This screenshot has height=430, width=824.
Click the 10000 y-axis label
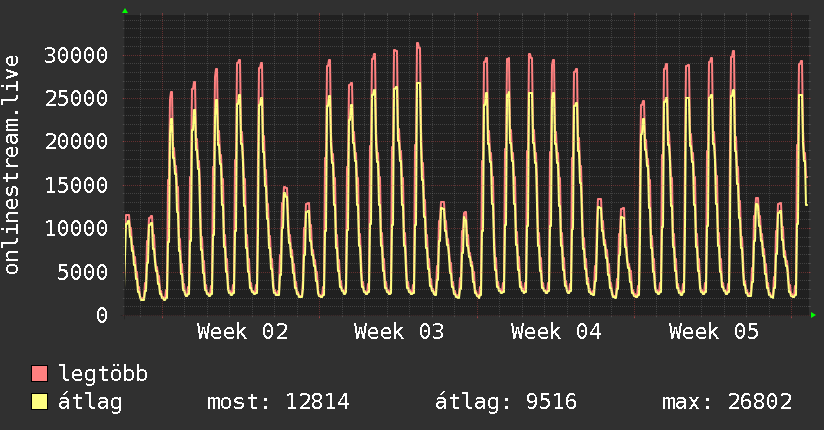pyautogui.click(x=76, y=228)
